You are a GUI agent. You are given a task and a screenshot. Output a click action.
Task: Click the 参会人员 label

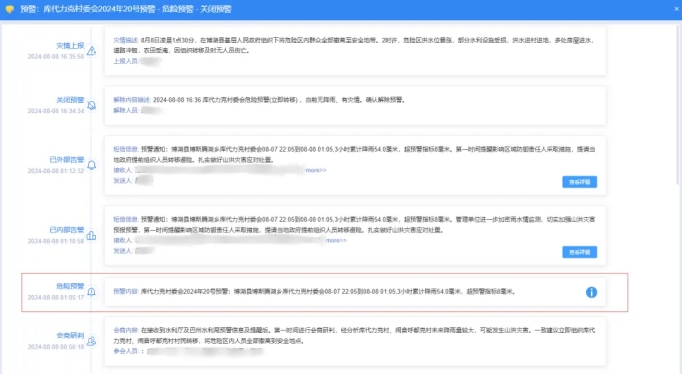pos(126,351)
